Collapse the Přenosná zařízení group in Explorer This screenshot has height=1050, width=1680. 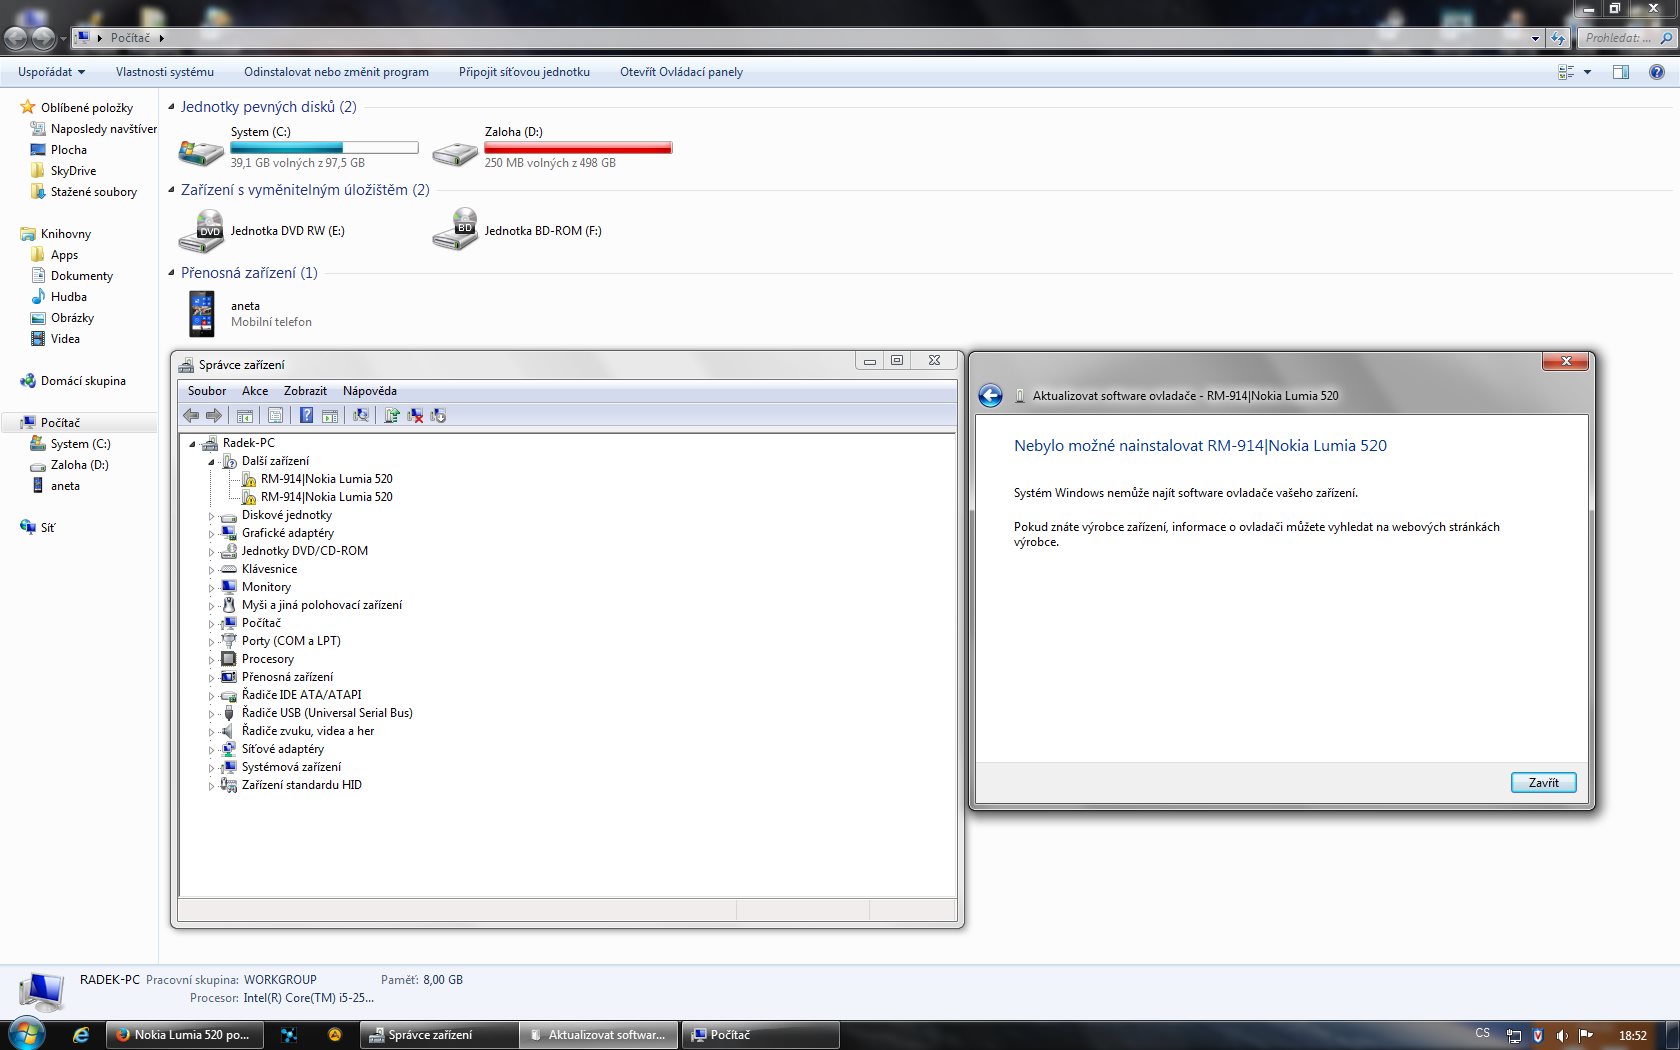click(171, 273)
